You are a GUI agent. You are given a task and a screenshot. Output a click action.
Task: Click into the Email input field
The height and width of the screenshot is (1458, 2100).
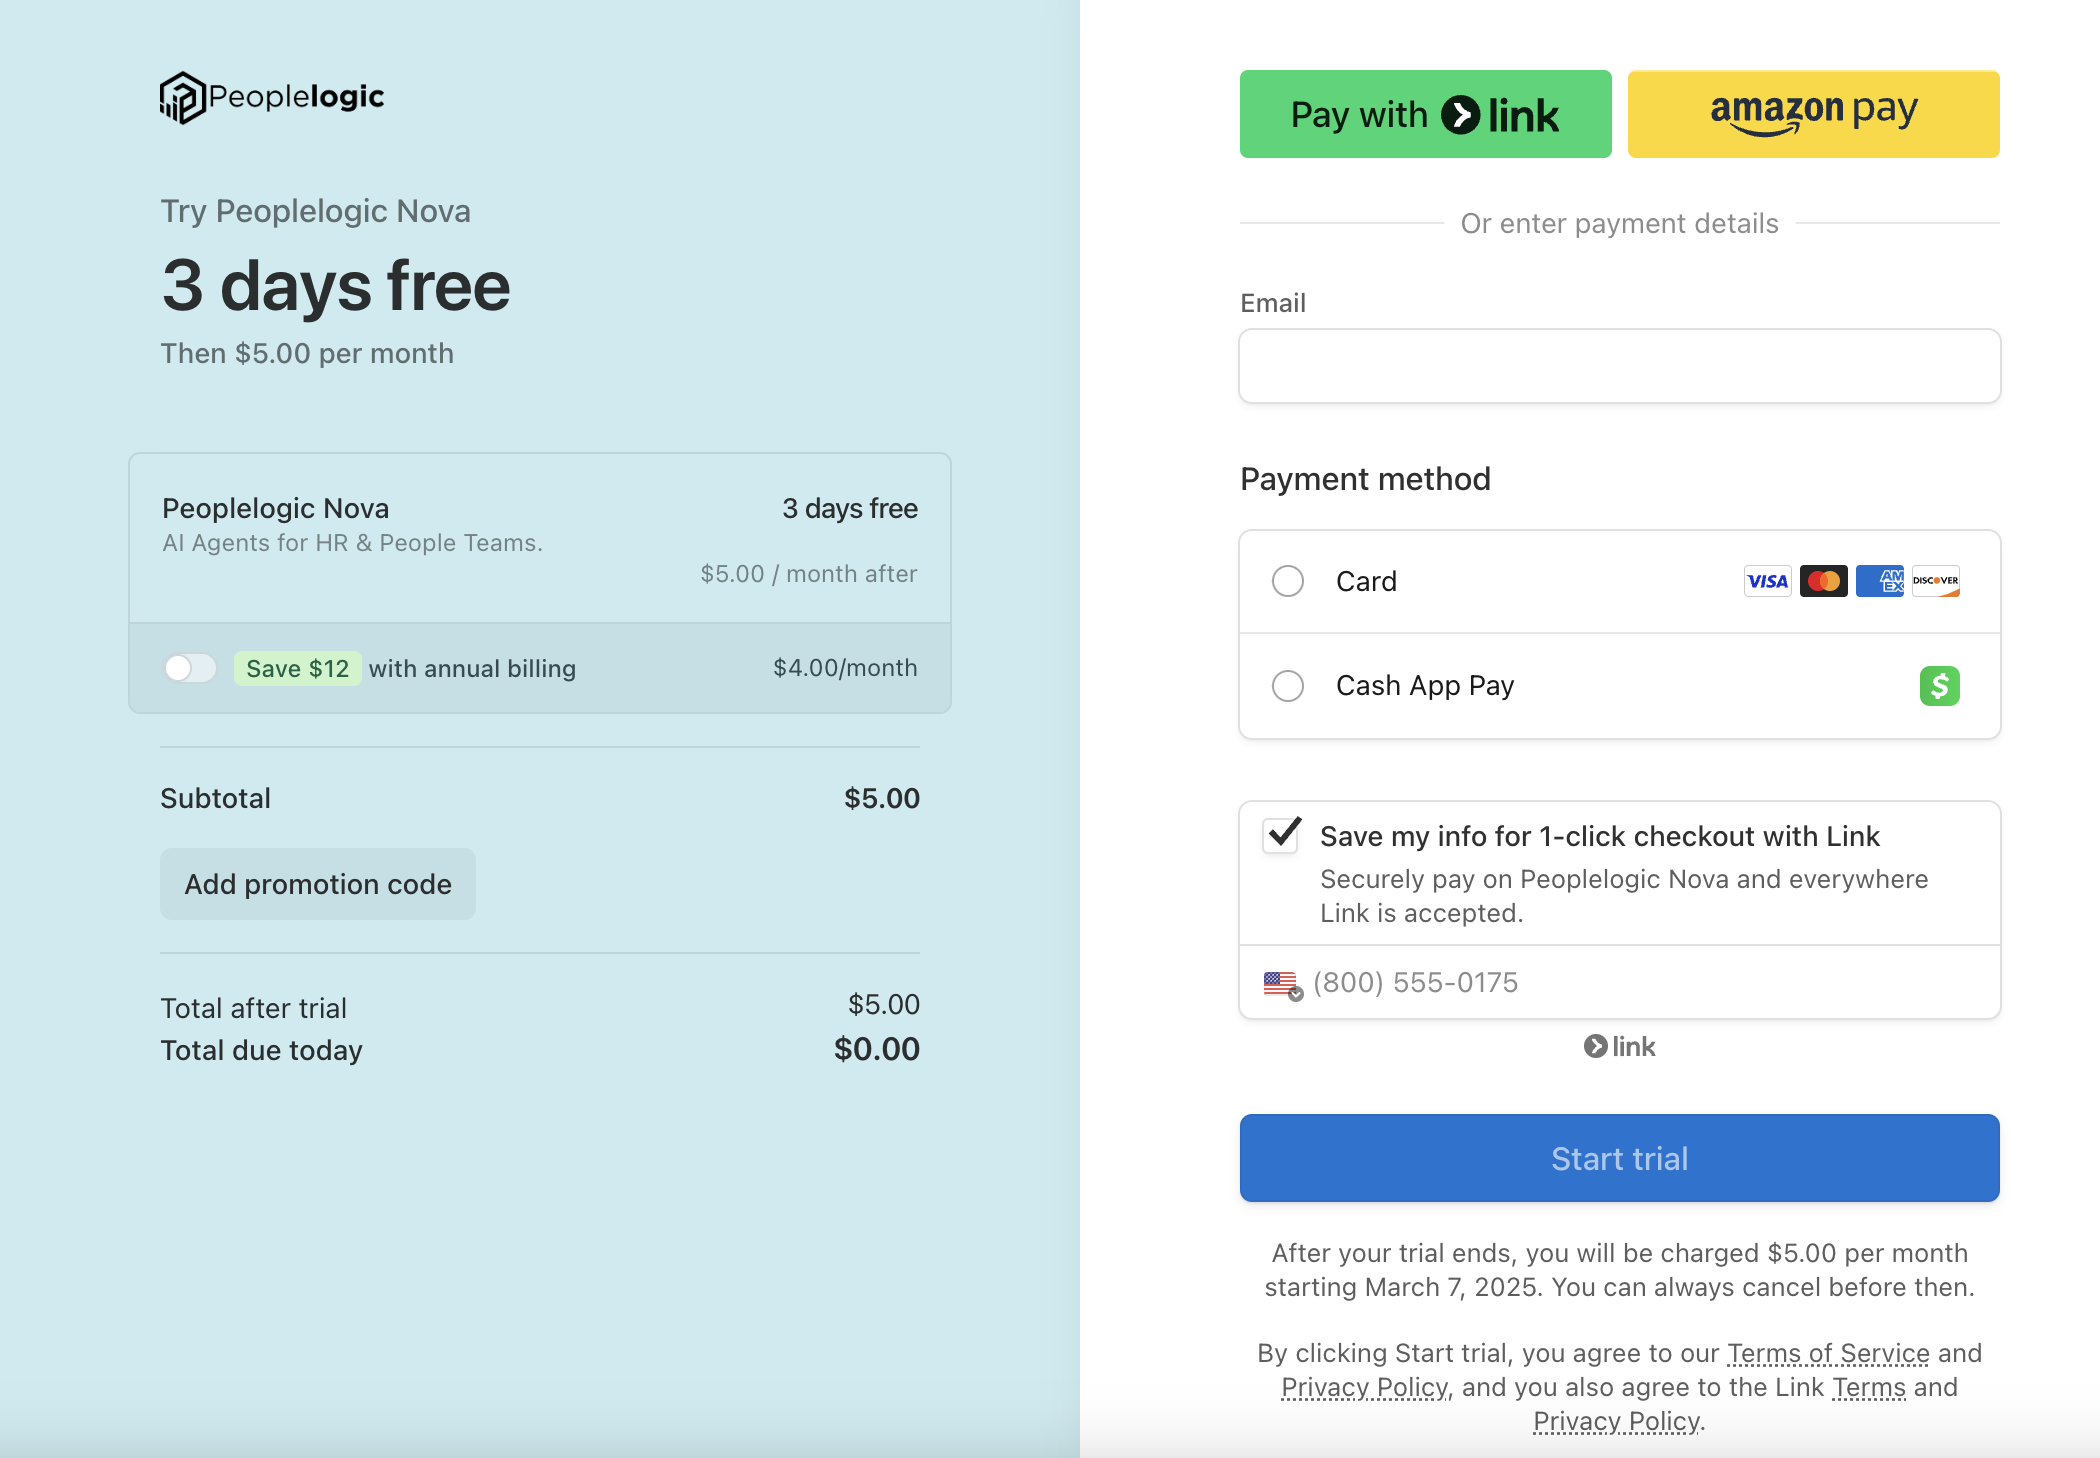click(1619, 366)
